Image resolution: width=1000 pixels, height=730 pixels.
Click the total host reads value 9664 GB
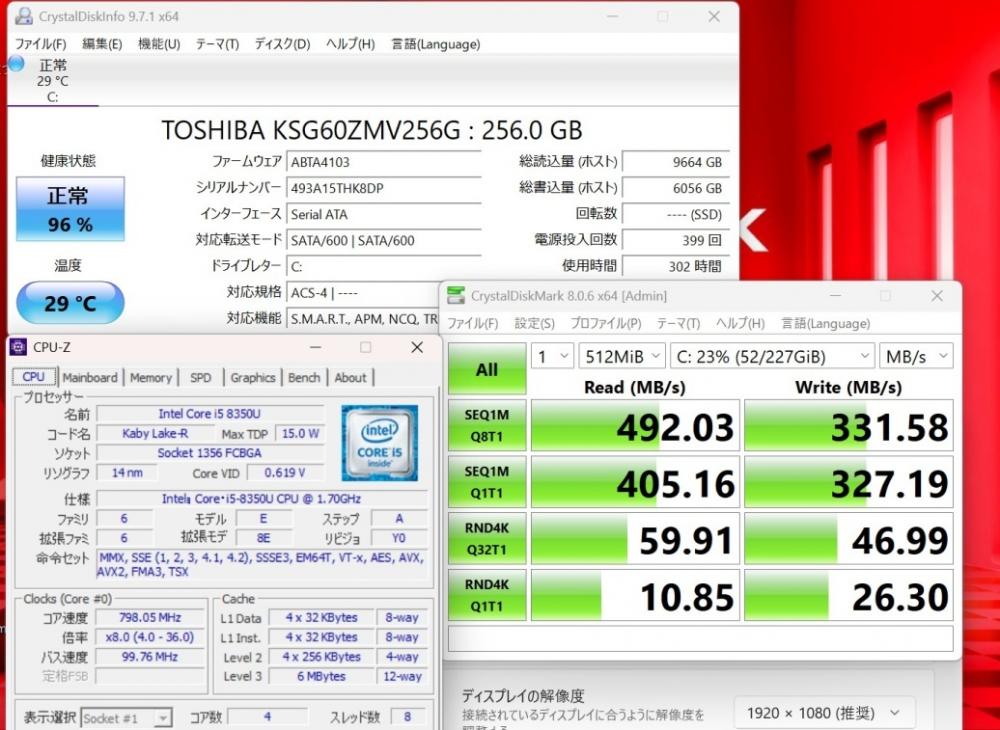point(675,162)
